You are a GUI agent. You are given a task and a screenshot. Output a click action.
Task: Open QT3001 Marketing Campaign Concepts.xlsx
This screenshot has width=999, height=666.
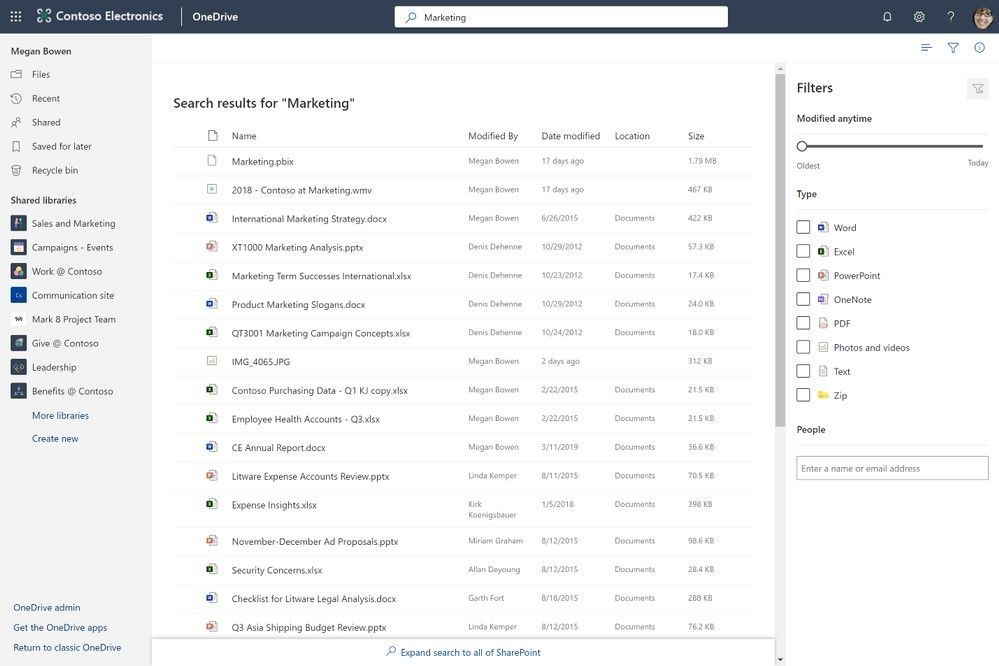[321, 333]
